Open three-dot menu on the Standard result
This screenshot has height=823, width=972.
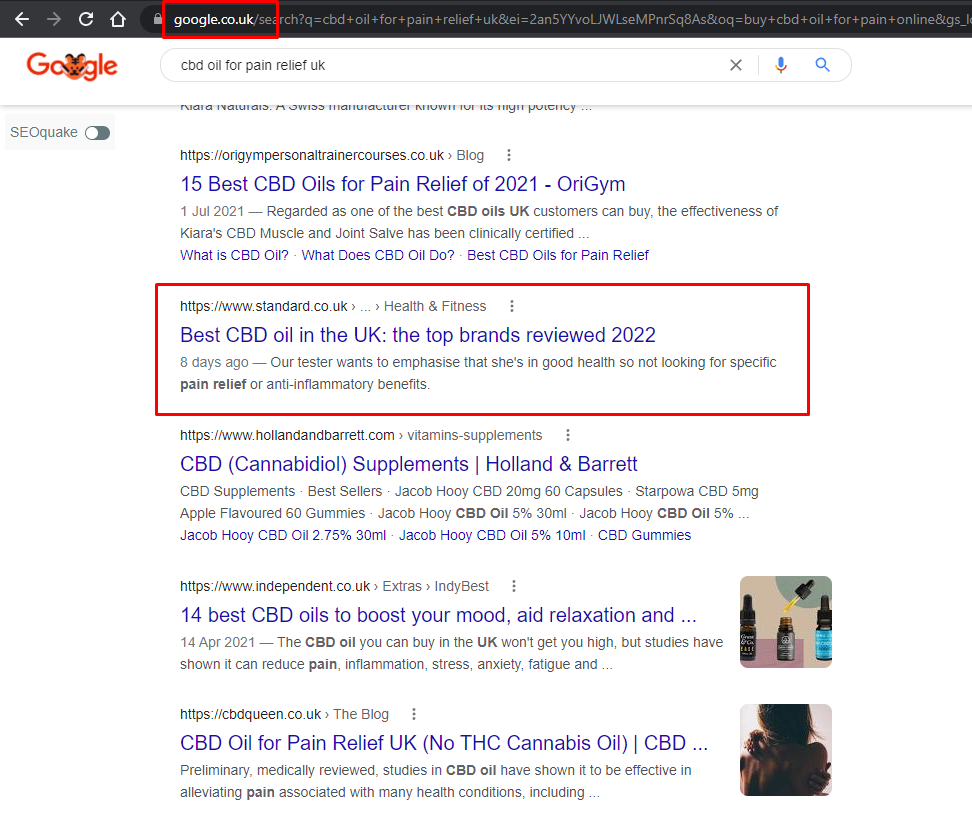click(x=511, y=306)
